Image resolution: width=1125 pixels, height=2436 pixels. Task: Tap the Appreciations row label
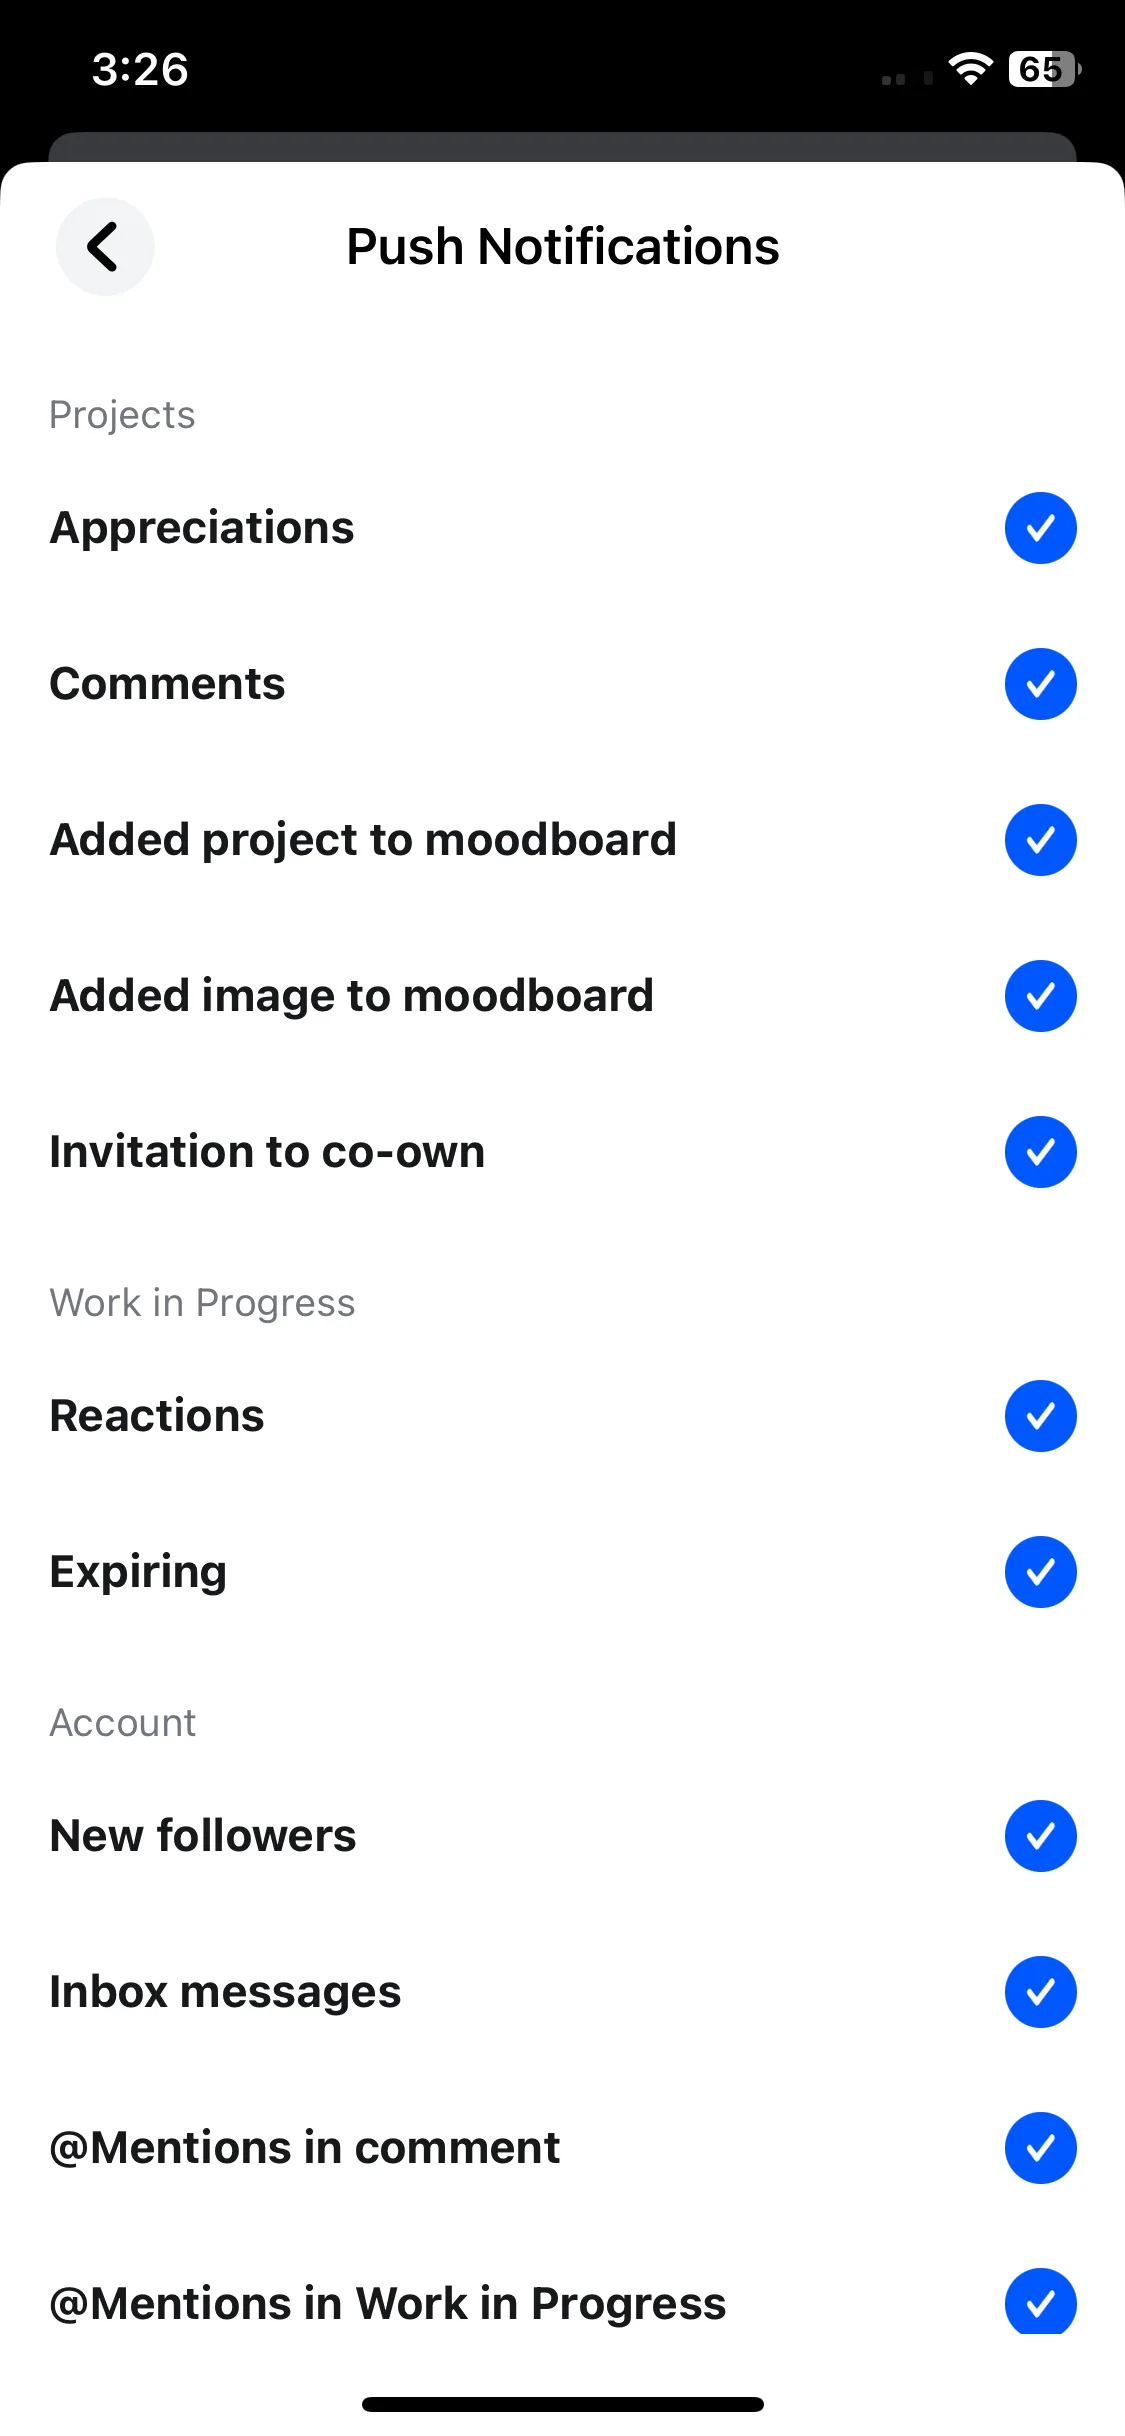202,528
